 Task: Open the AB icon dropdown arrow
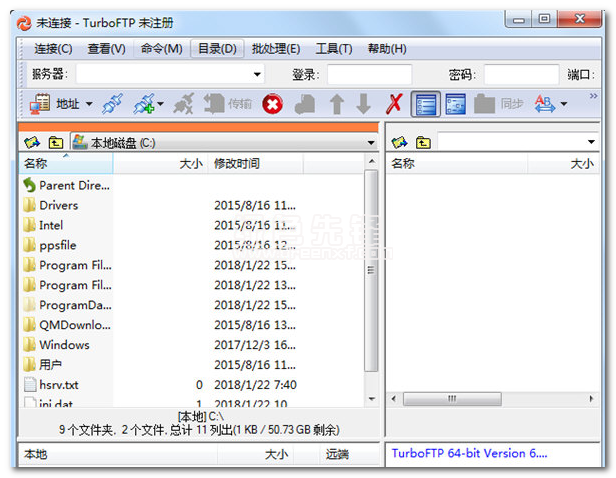point(564,104)
